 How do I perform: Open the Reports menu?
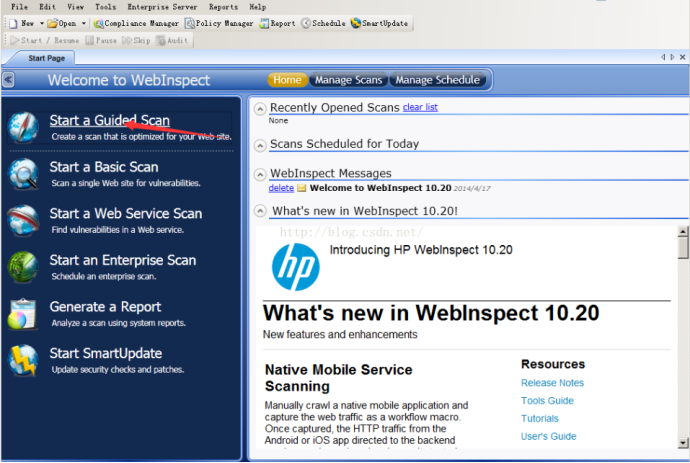pos(224,7)
